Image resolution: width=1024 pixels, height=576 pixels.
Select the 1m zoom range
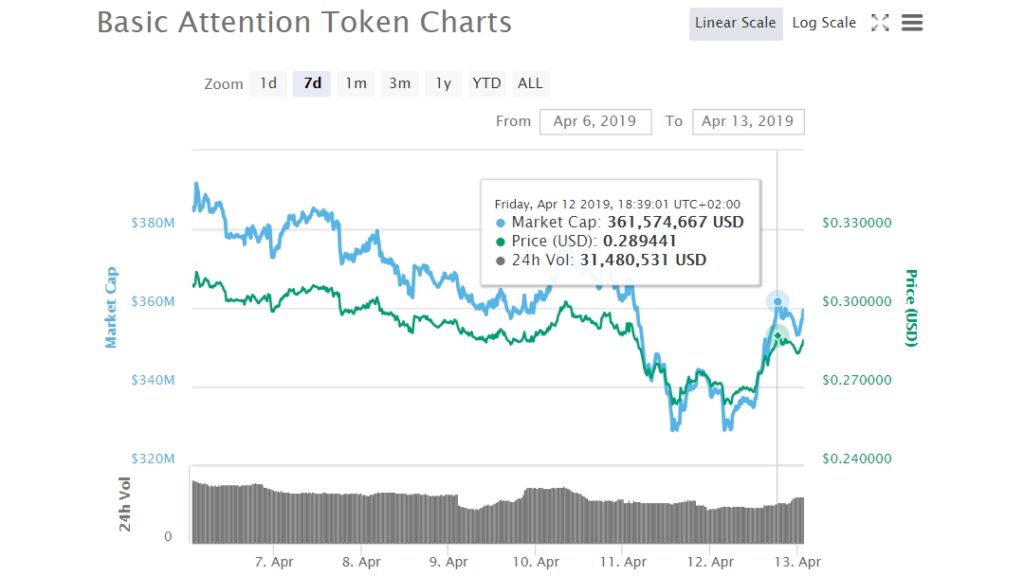coord(355,84)
